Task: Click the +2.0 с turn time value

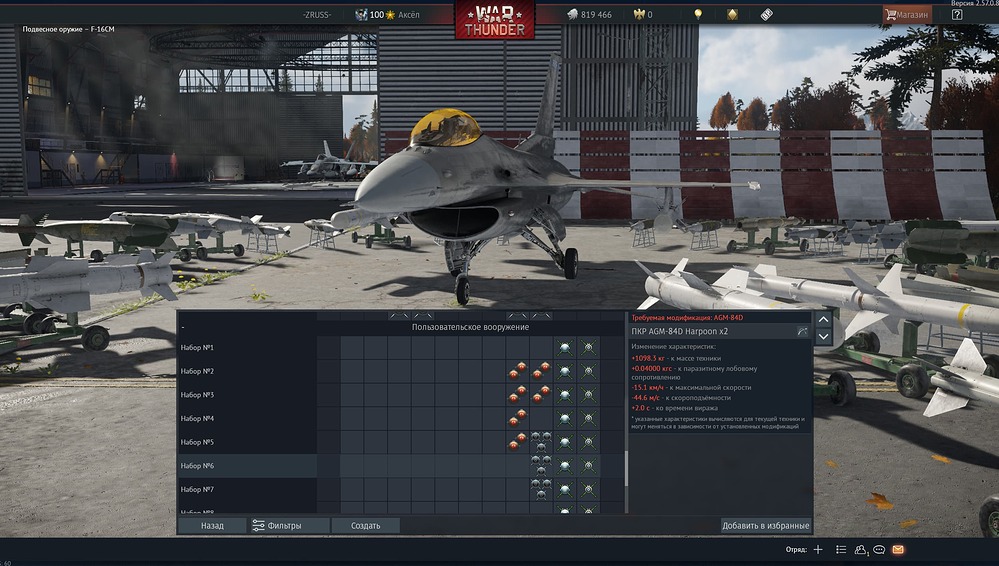Action: click(643, 408)
